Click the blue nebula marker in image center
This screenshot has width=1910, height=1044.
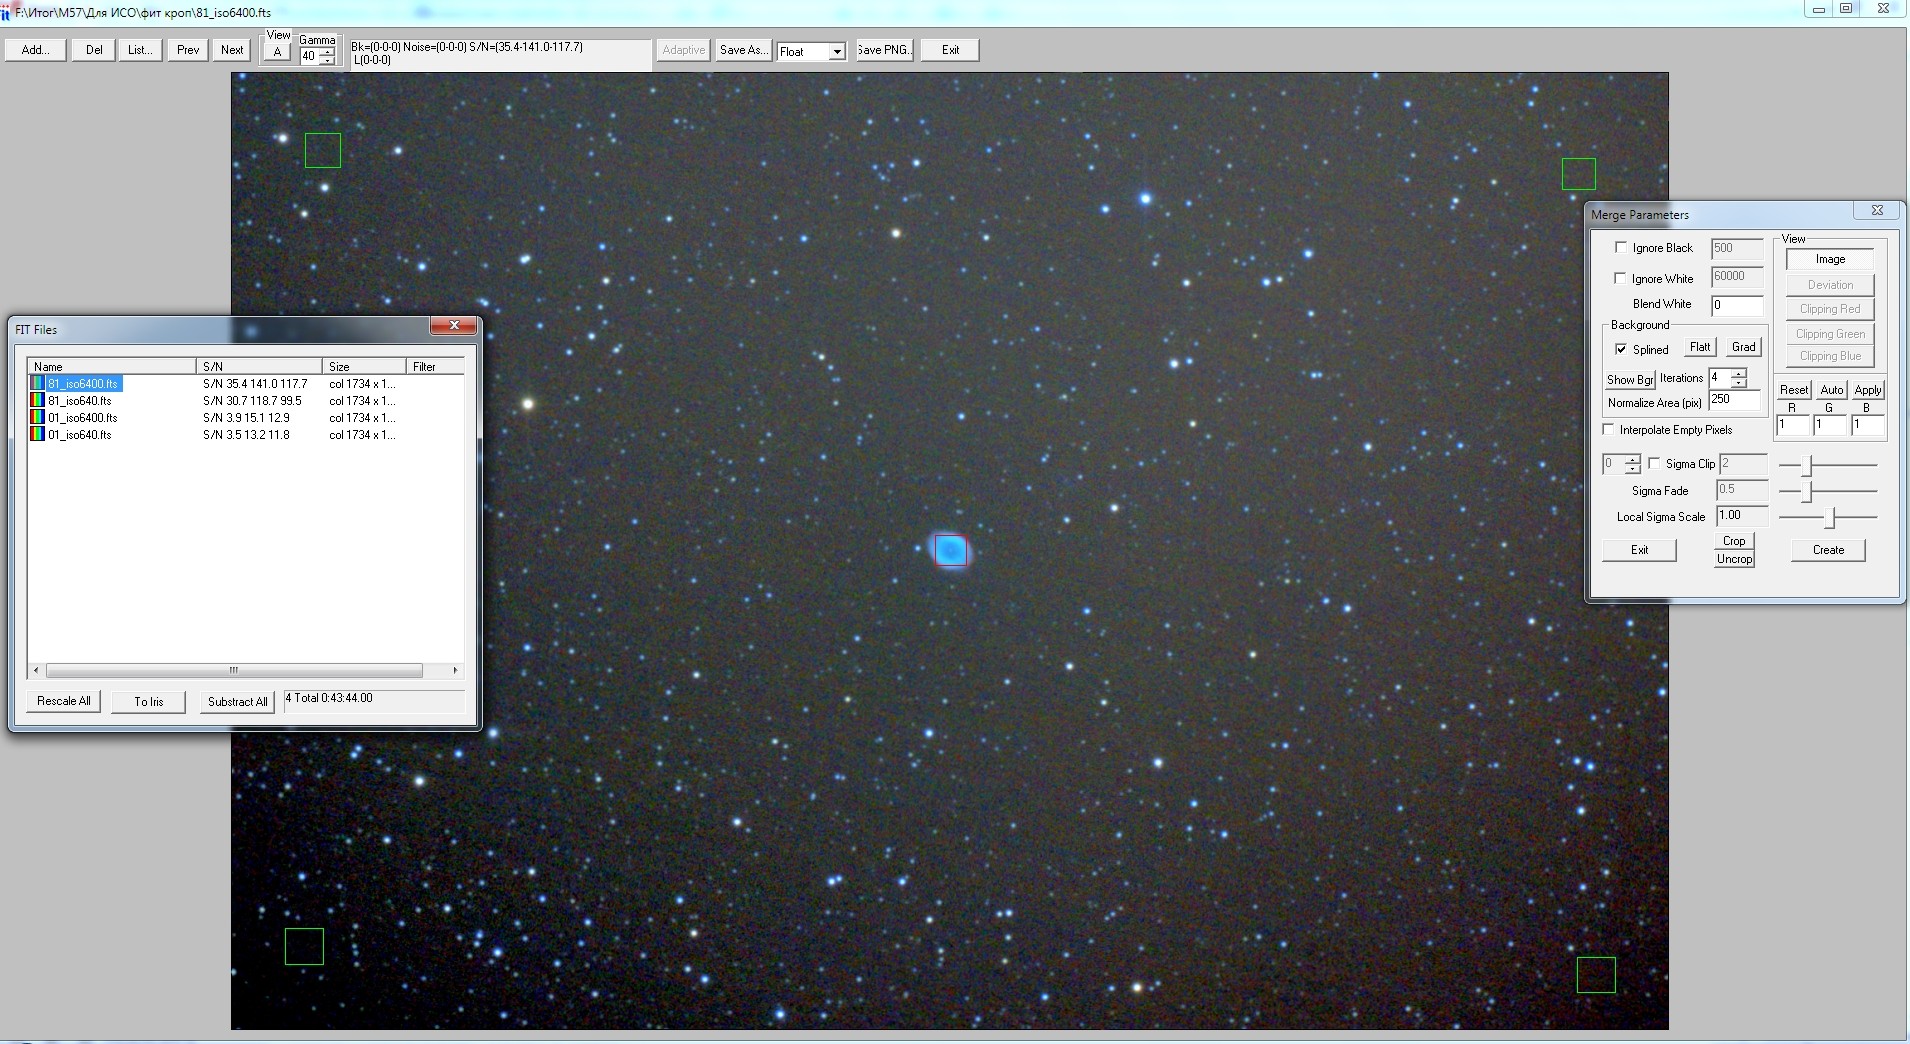point(950,550)
